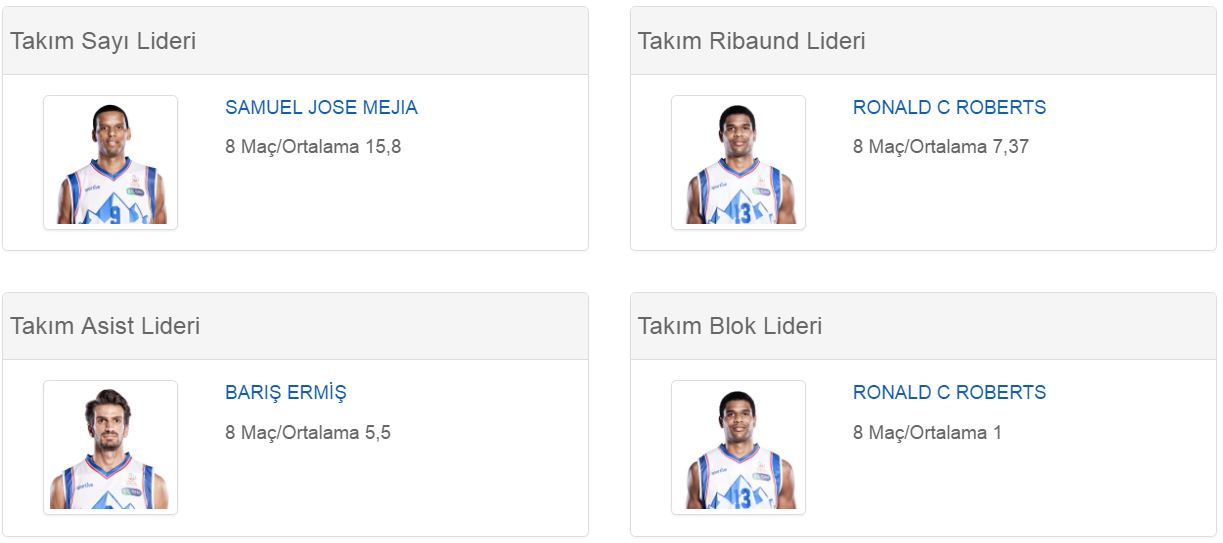Click Ronald Roberts' photo in rebound leader panel
The height and width of the screenshot is (543, 1223).
738,163
